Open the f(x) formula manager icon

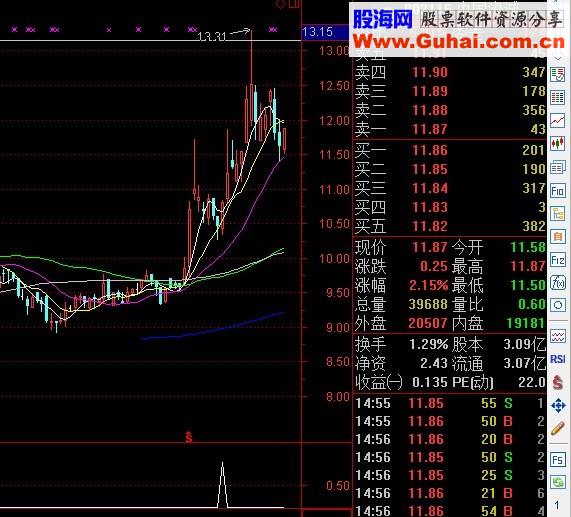558,283
